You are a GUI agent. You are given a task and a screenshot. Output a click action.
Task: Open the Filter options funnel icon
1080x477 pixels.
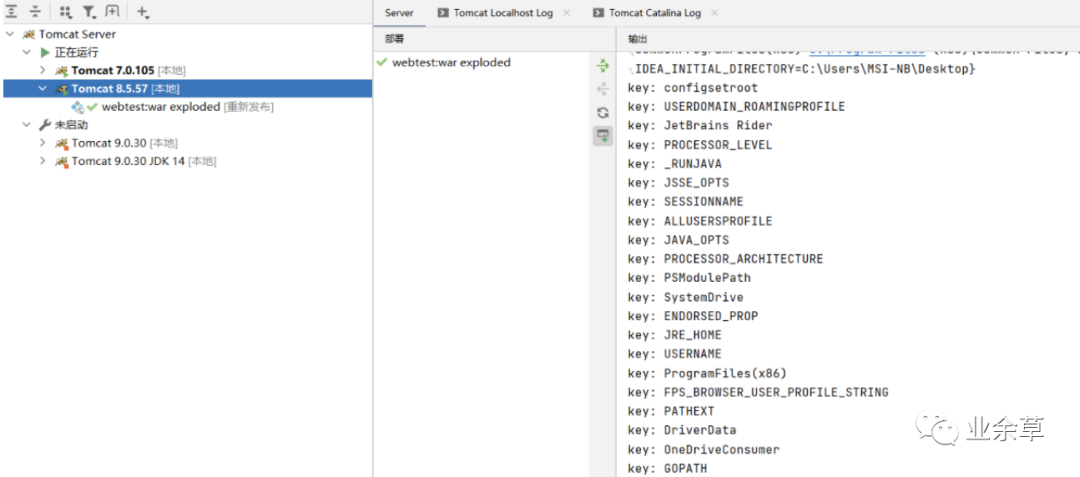(89, 12)
